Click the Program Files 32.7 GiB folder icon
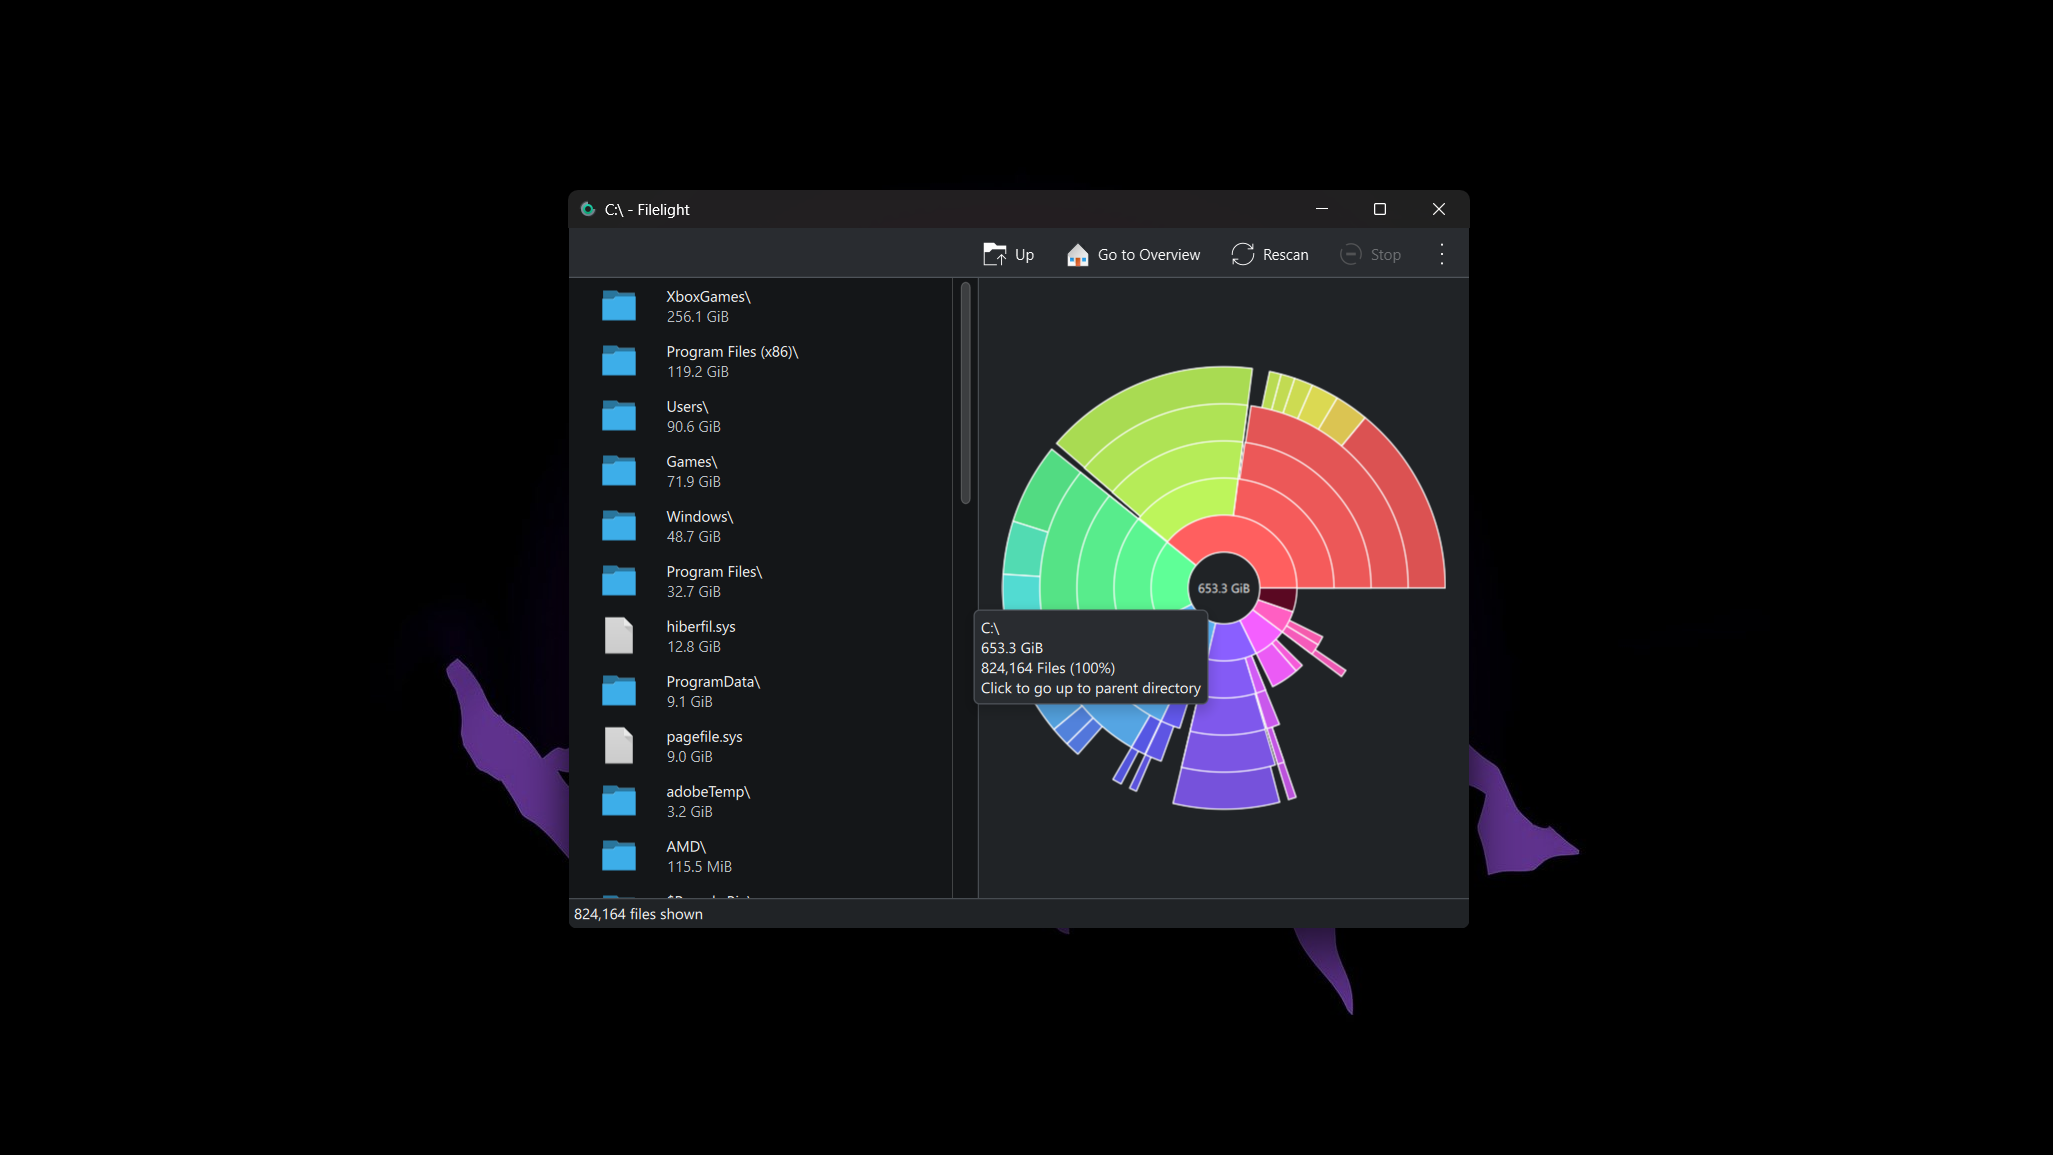This screenshot has height=1155, width=2053. pos(619,581)
